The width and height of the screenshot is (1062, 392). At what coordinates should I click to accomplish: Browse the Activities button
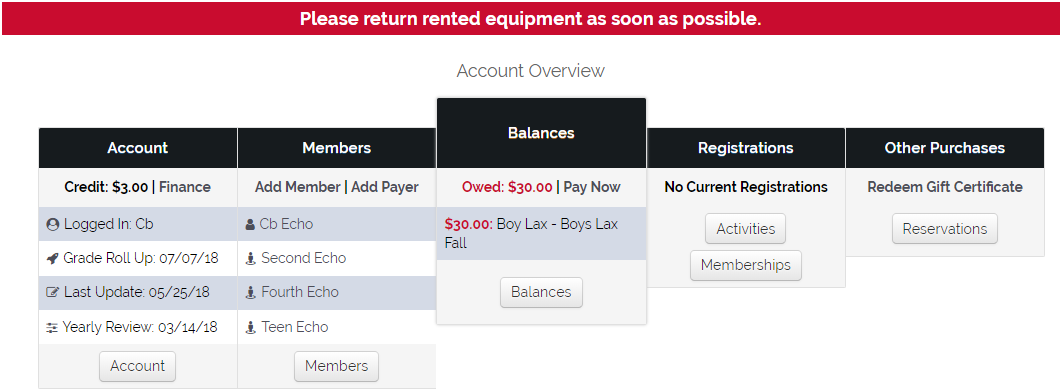point(746,229)
